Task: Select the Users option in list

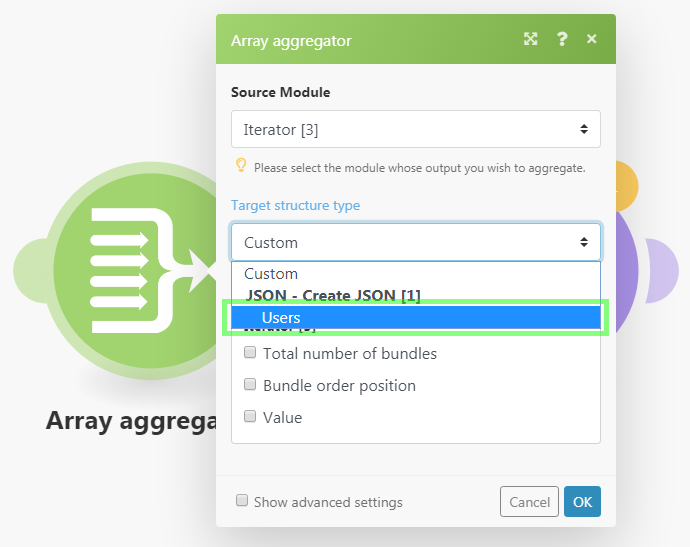Action: pos(416,317)
